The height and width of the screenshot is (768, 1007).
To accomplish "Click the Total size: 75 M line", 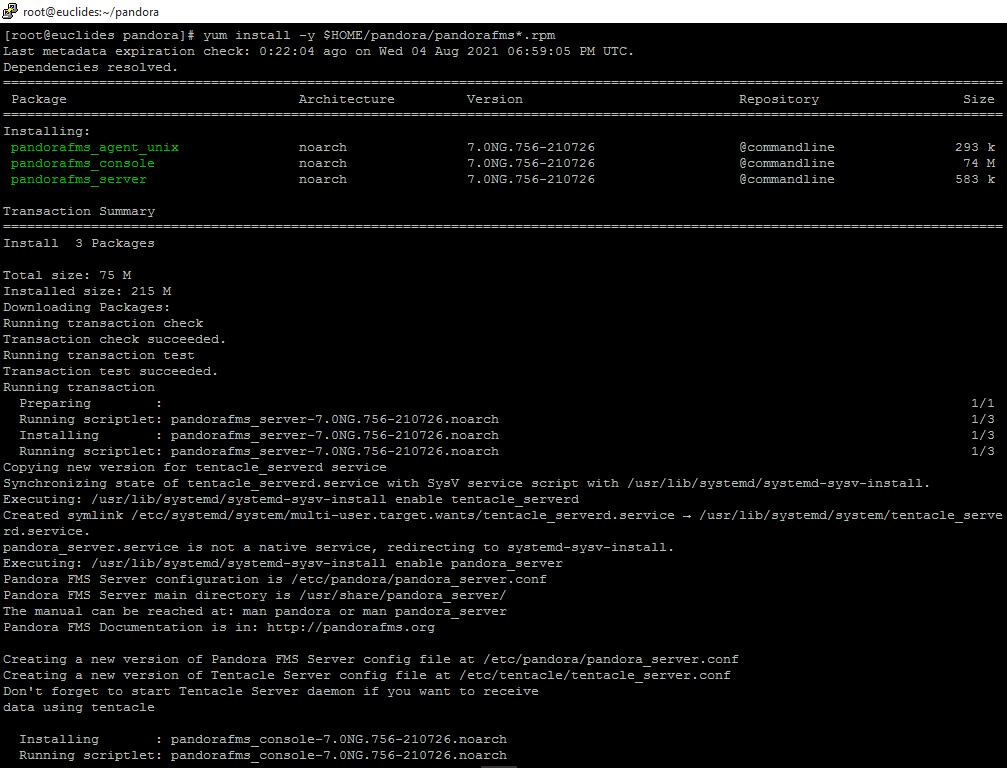I will pos(67,275).
